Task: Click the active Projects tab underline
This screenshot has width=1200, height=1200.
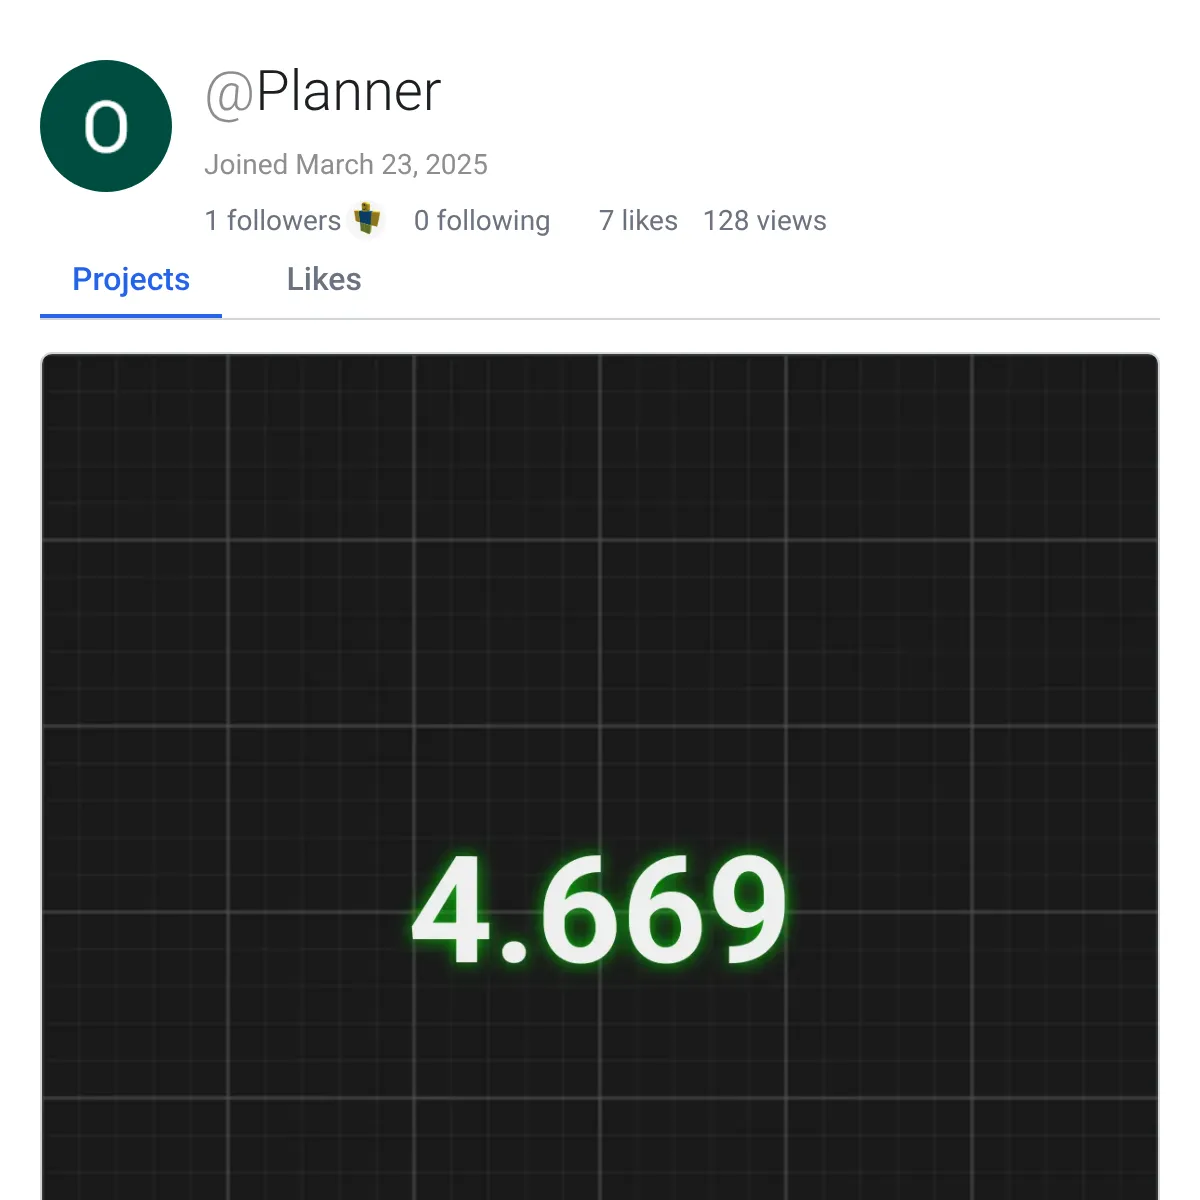Action: [x=131, y=314]
